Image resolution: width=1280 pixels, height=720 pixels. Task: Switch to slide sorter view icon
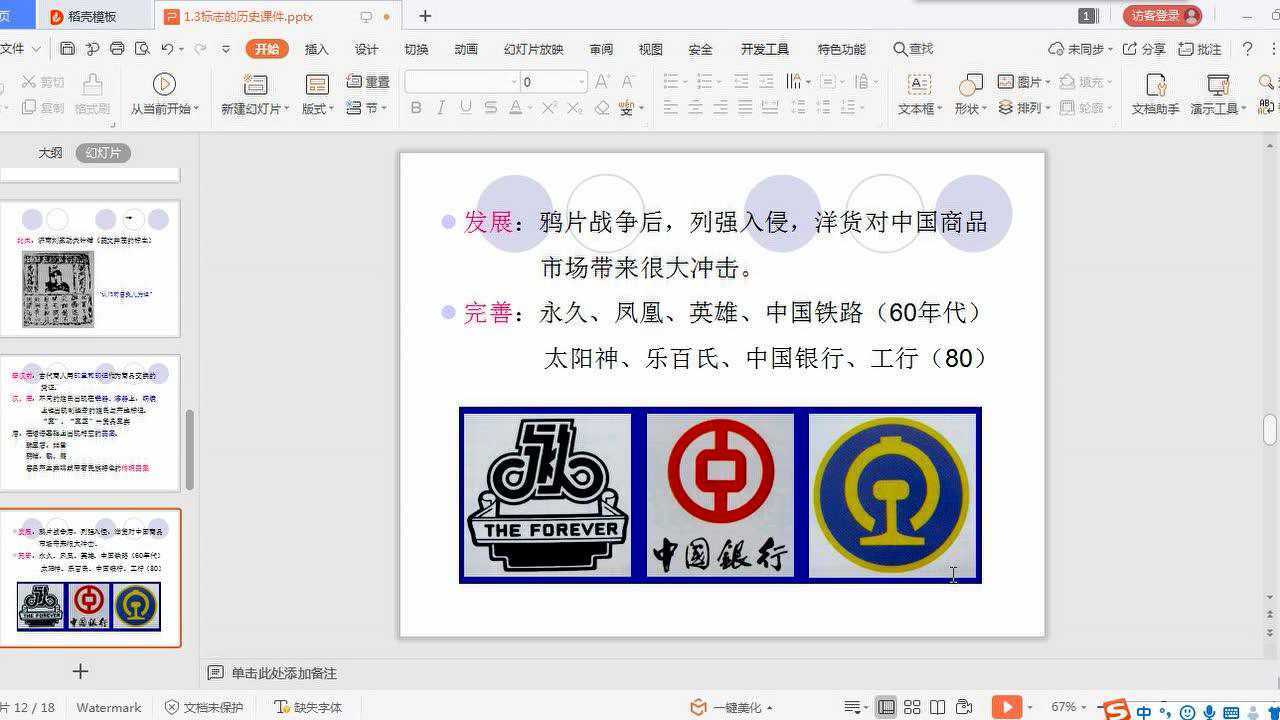[x=912, y=707]
